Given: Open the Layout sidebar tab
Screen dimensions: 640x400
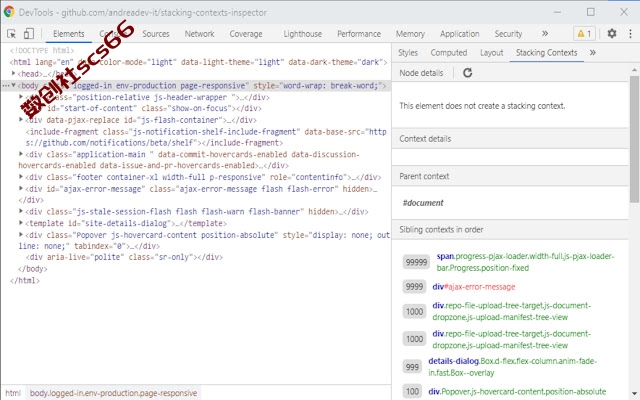Looking at the screenshot, I should pyautogui.click(x=491, y=53).
